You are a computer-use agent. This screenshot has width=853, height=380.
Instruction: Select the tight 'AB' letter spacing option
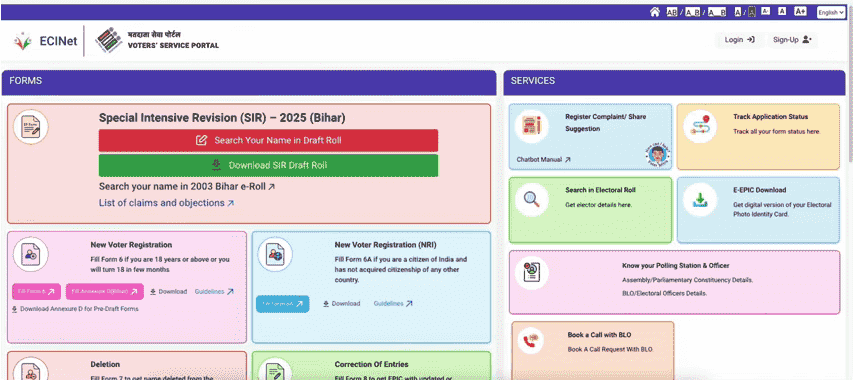[x=671, y=12]
